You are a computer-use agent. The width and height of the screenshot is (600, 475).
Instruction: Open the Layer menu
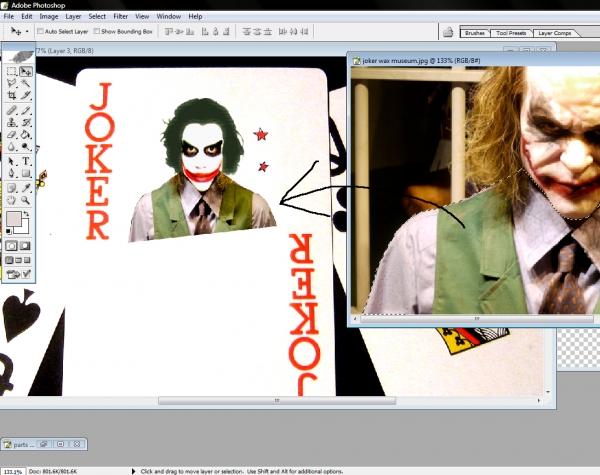73,16
